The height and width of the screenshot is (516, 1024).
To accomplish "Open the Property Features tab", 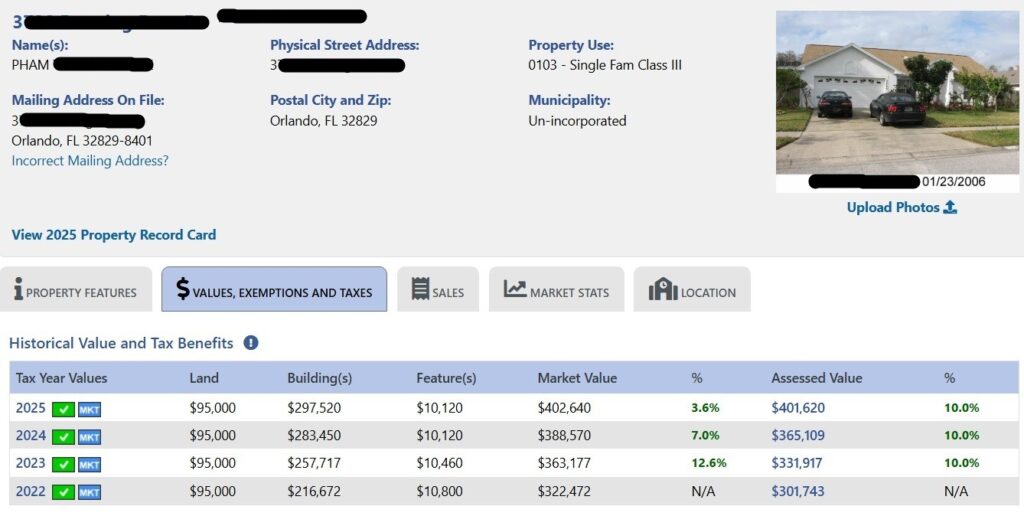I will click(76, 291).
